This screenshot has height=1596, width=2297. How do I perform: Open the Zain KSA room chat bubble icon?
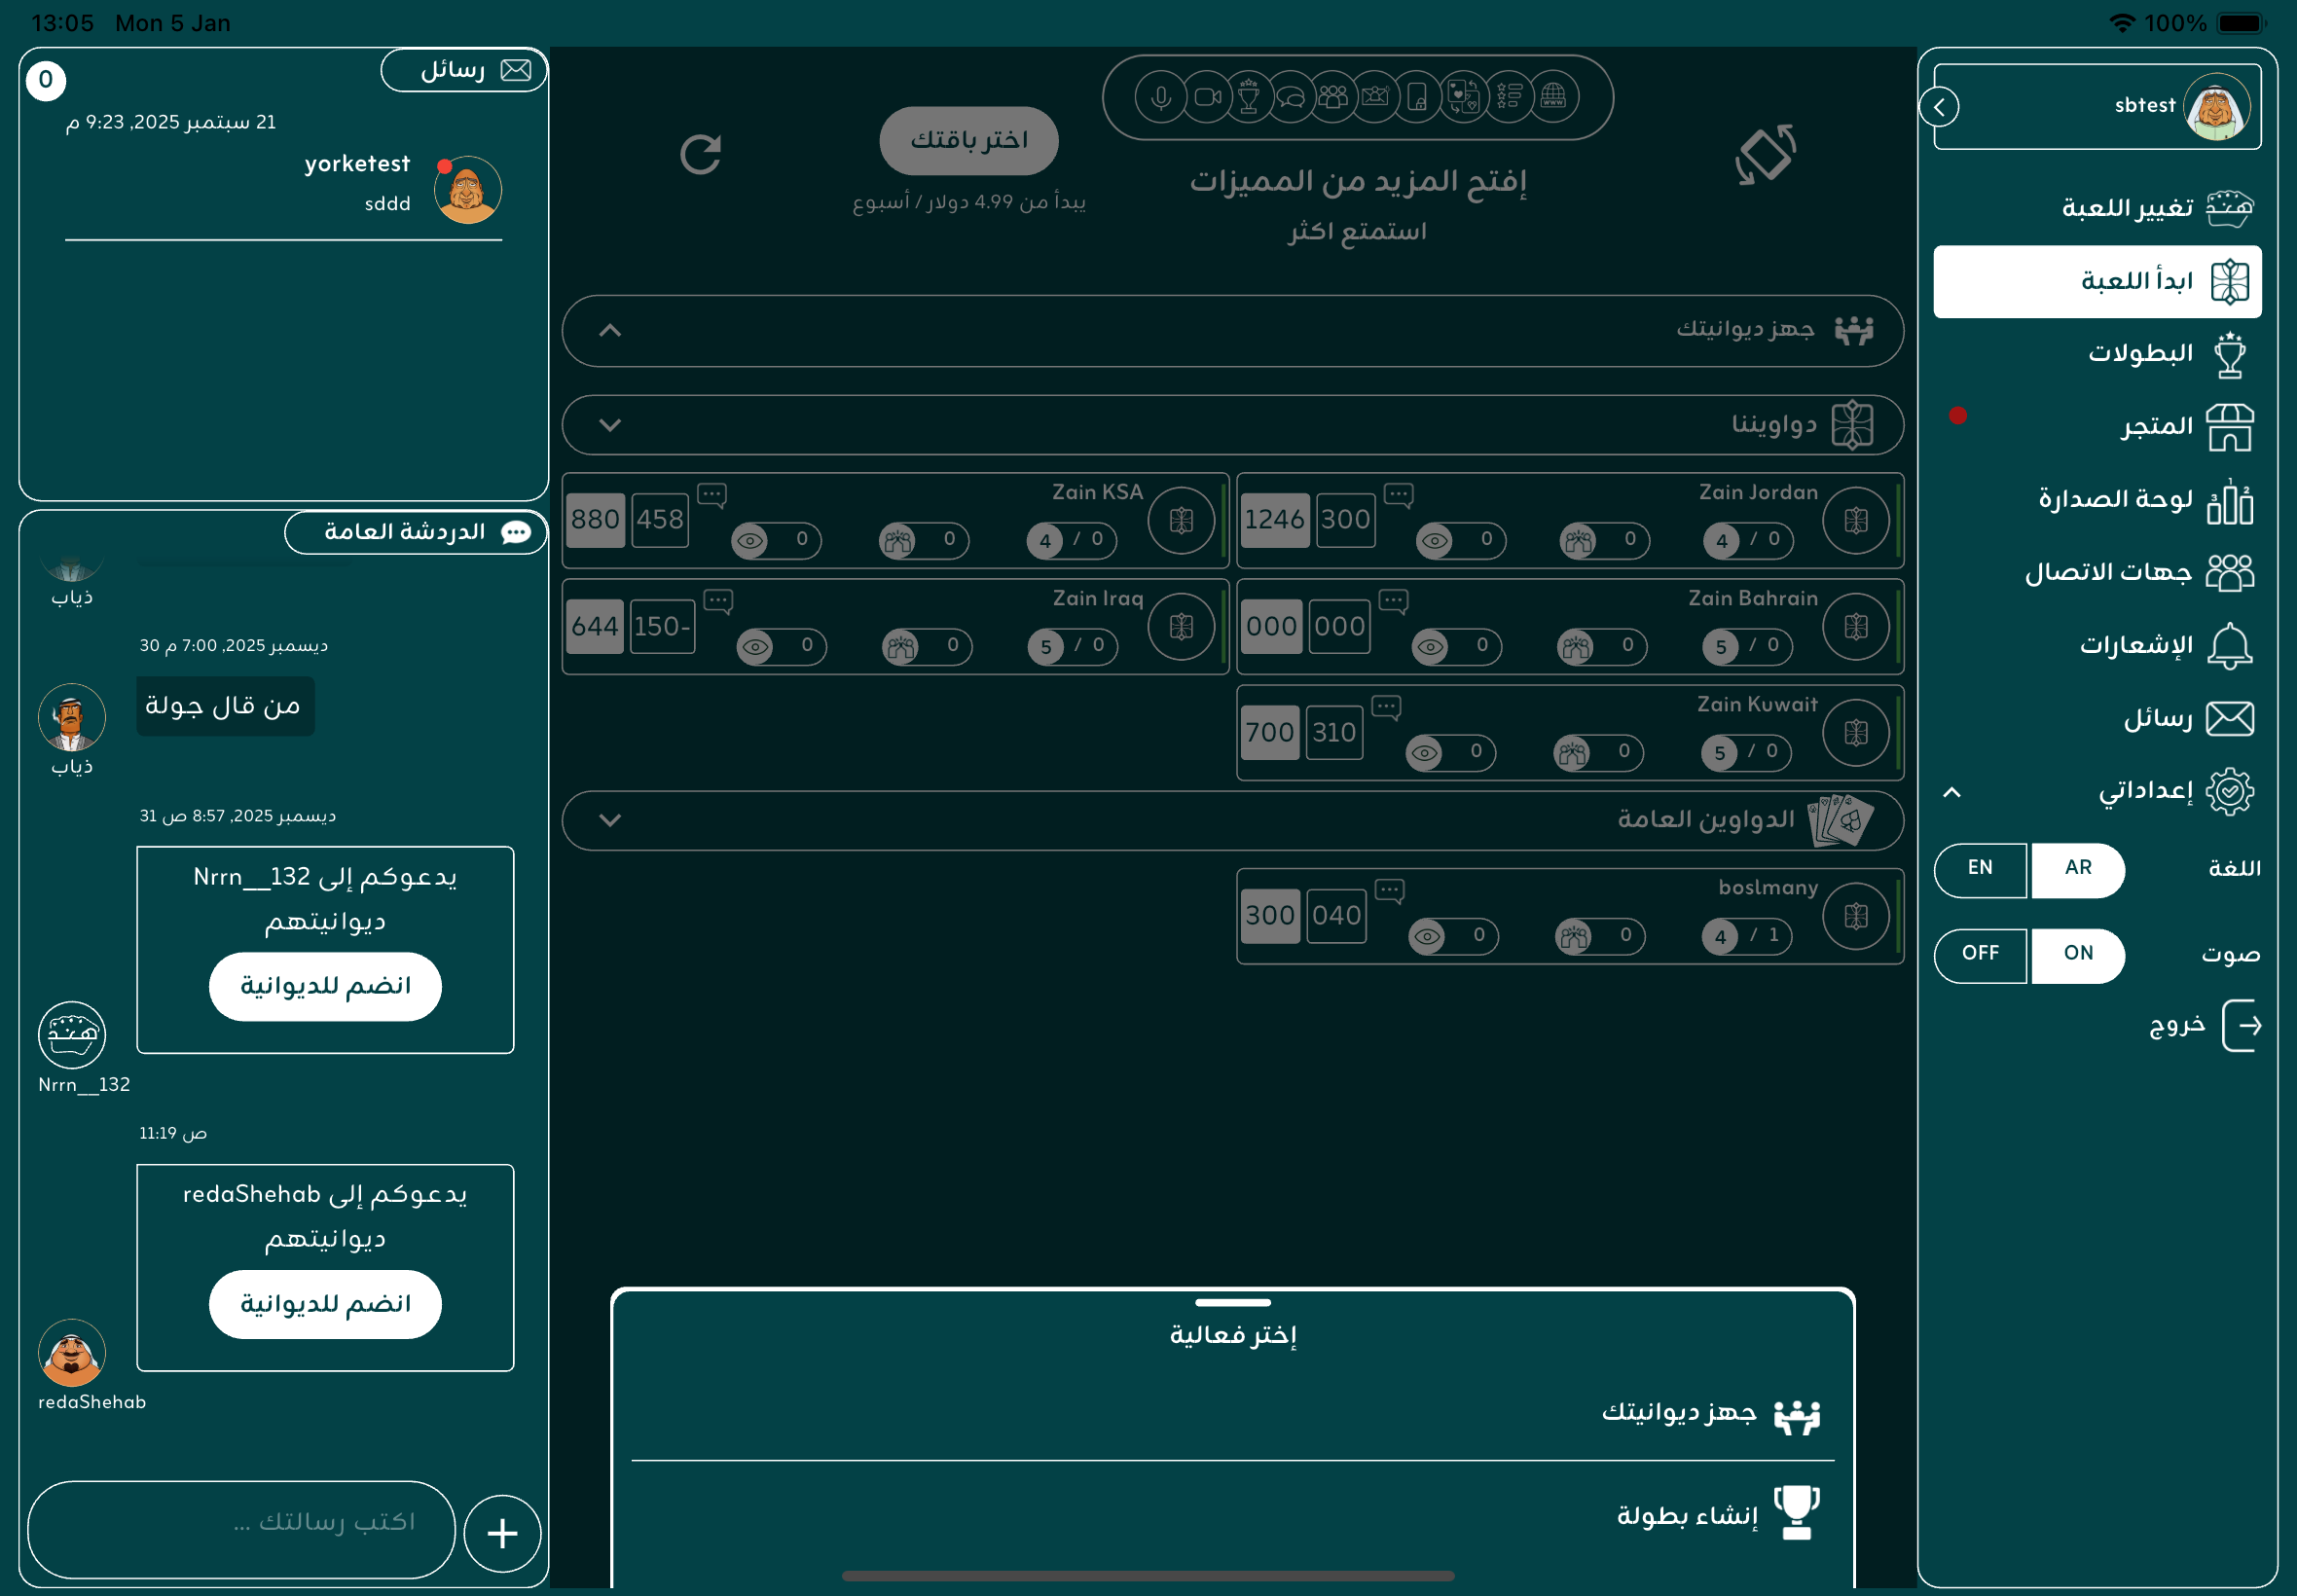click(712, 495)
